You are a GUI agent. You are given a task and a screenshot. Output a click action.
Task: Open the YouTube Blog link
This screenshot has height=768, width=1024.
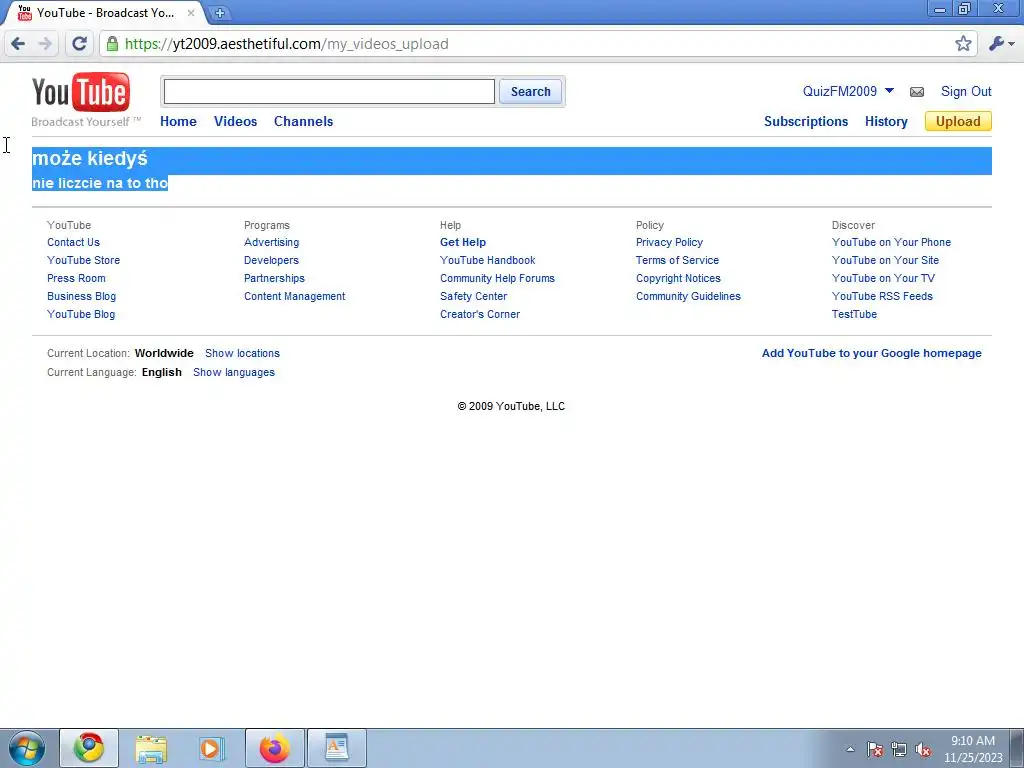click(x=81, y=314)
